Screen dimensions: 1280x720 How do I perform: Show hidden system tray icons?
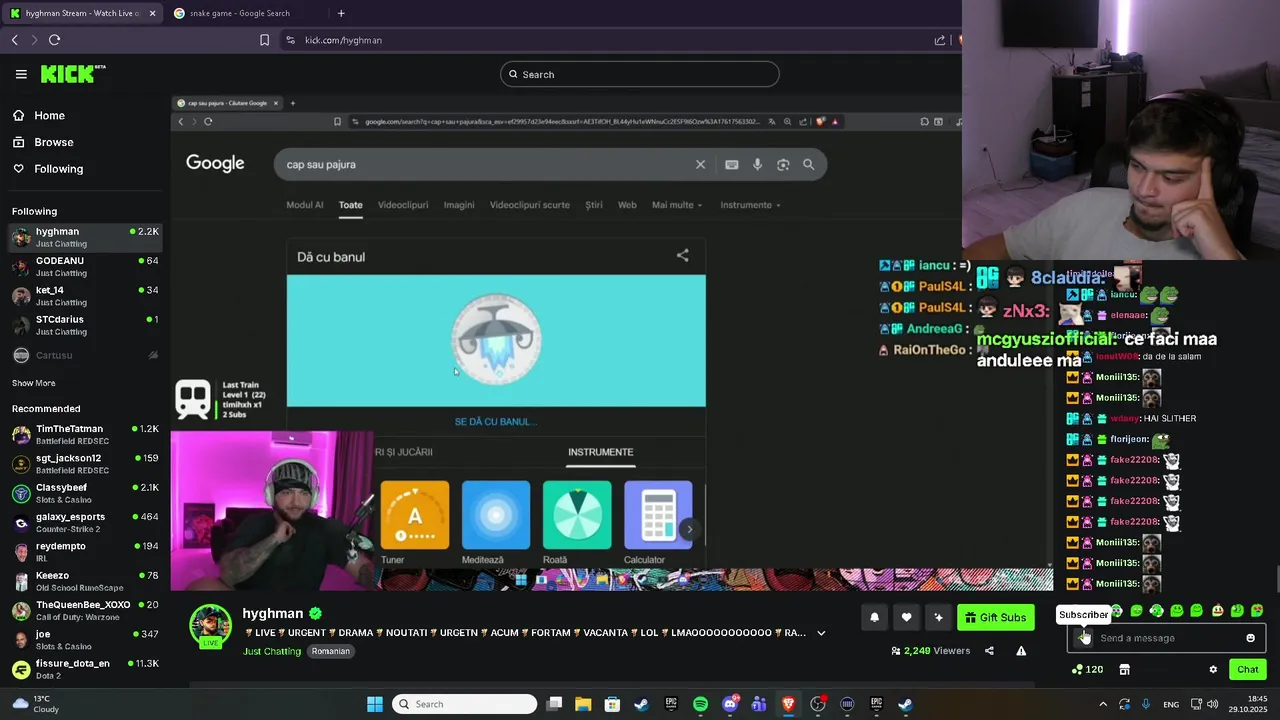[1103, 704]
